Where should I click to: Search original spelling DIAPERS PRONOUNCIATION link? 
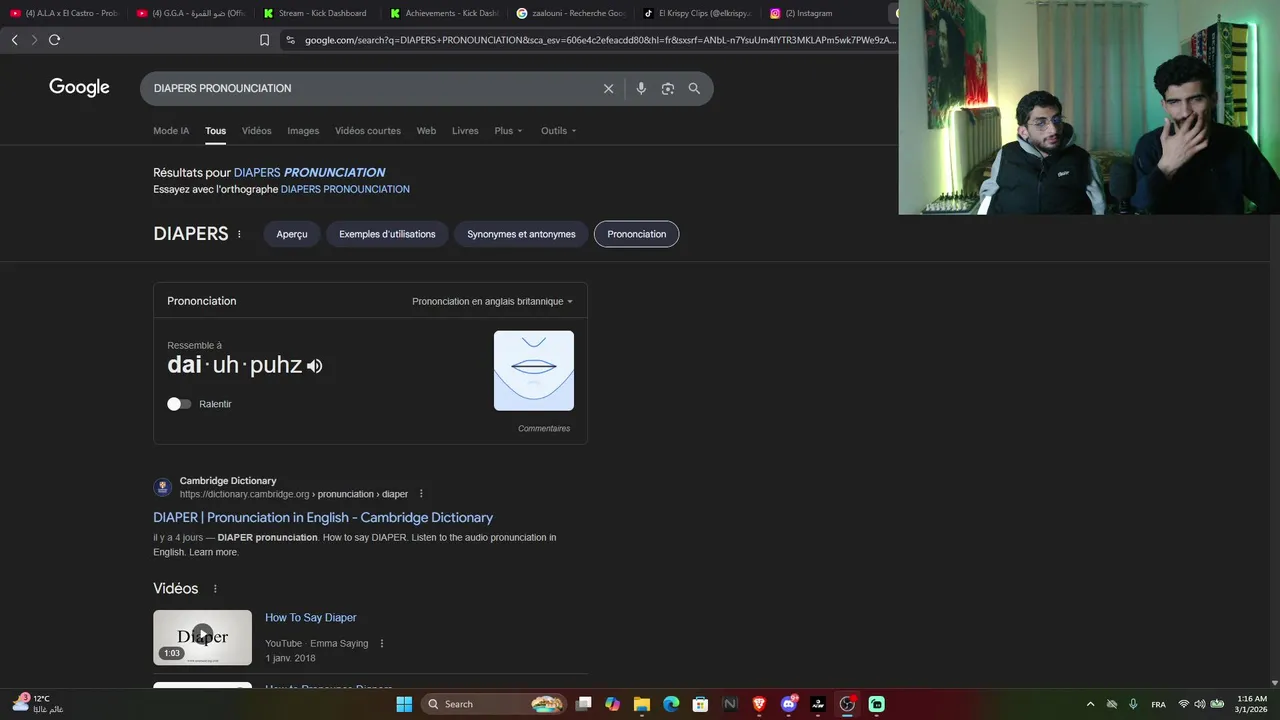(x=345, y=189)
